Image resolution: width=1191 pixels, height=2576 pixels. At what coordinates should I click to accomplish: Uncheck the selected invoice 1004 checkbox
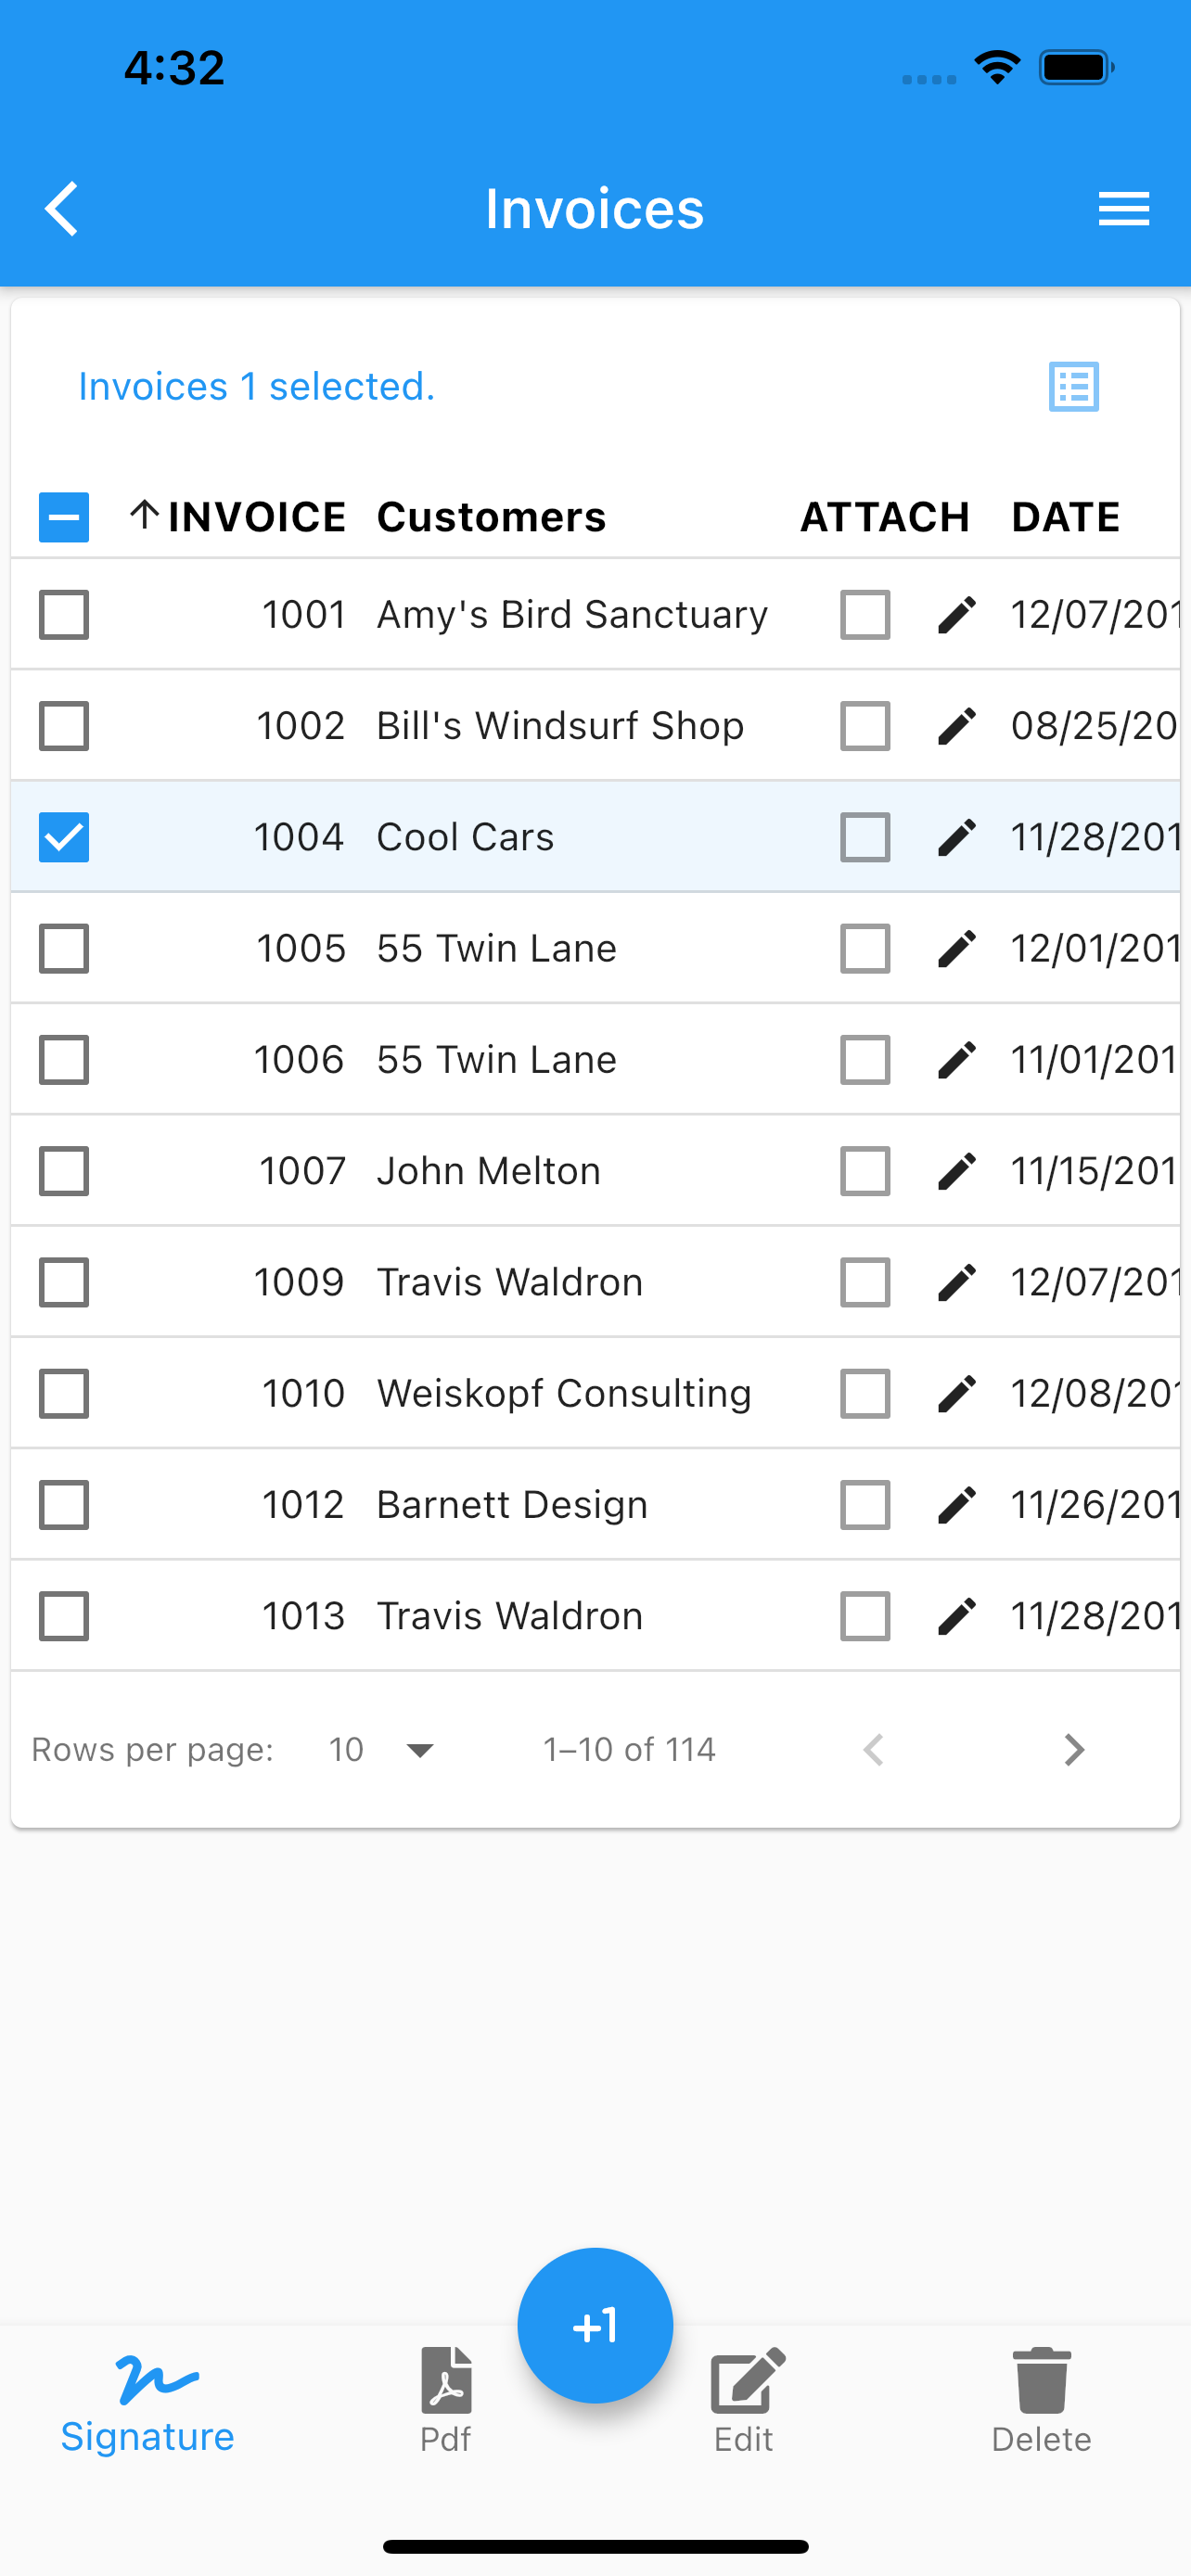tap(64, 837)
